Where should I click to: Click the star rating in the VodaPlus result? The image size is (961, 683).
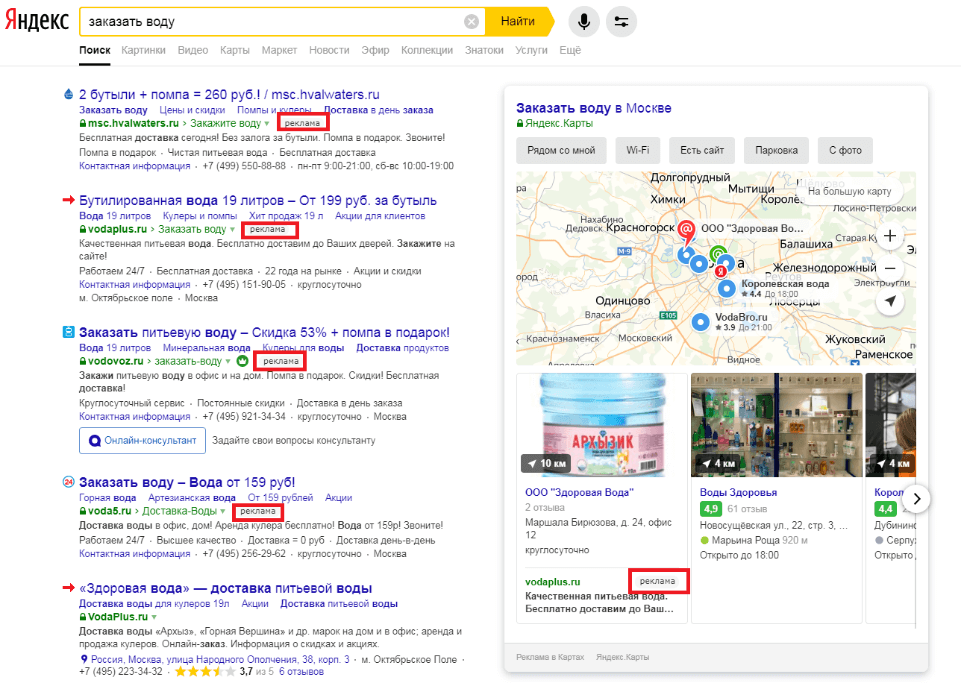[x=205, y=672]
